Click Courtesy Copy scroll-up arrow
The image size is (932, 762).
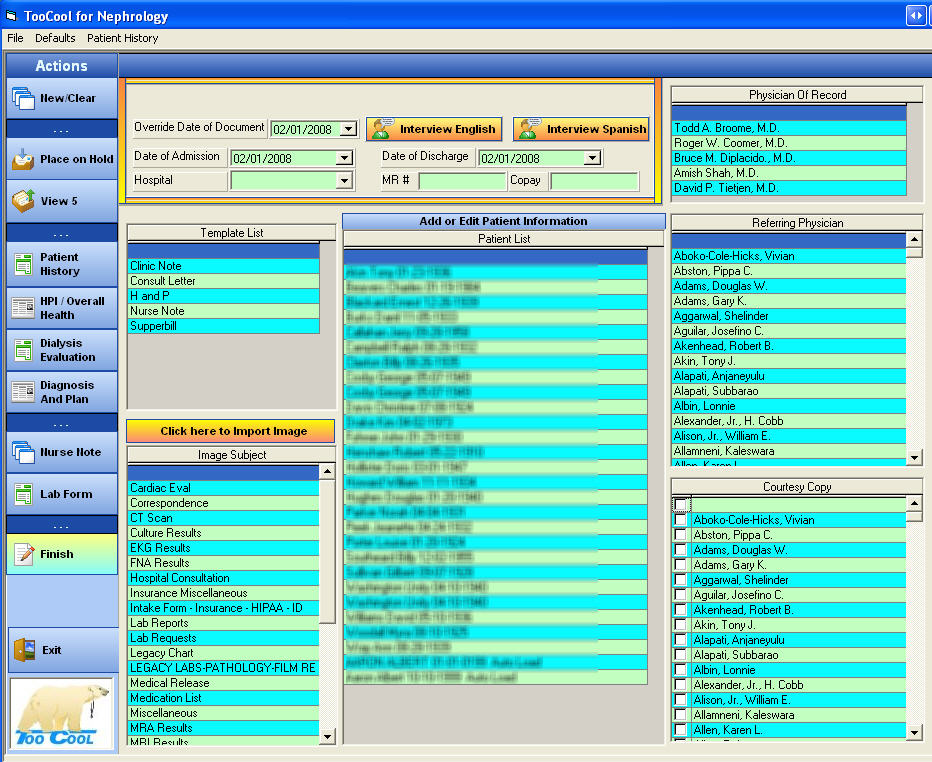click(914, 503)
